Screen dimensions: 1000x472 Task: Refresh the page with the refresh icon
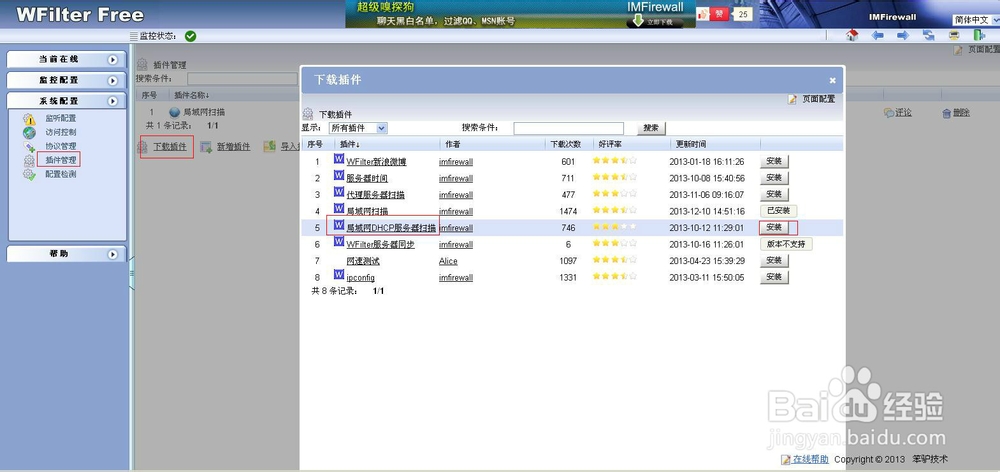coord(929,36)
